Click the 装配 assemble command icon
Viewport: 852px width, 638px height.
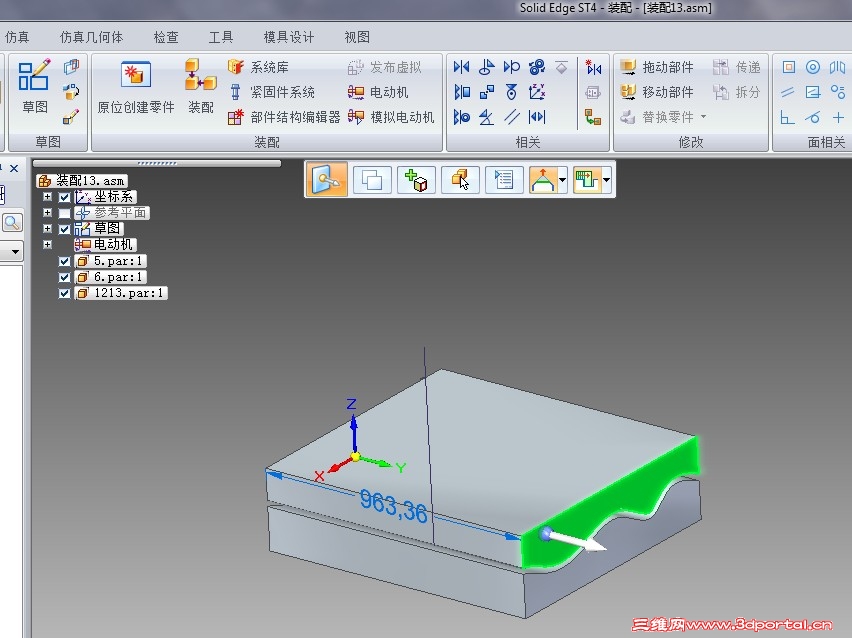201,75
